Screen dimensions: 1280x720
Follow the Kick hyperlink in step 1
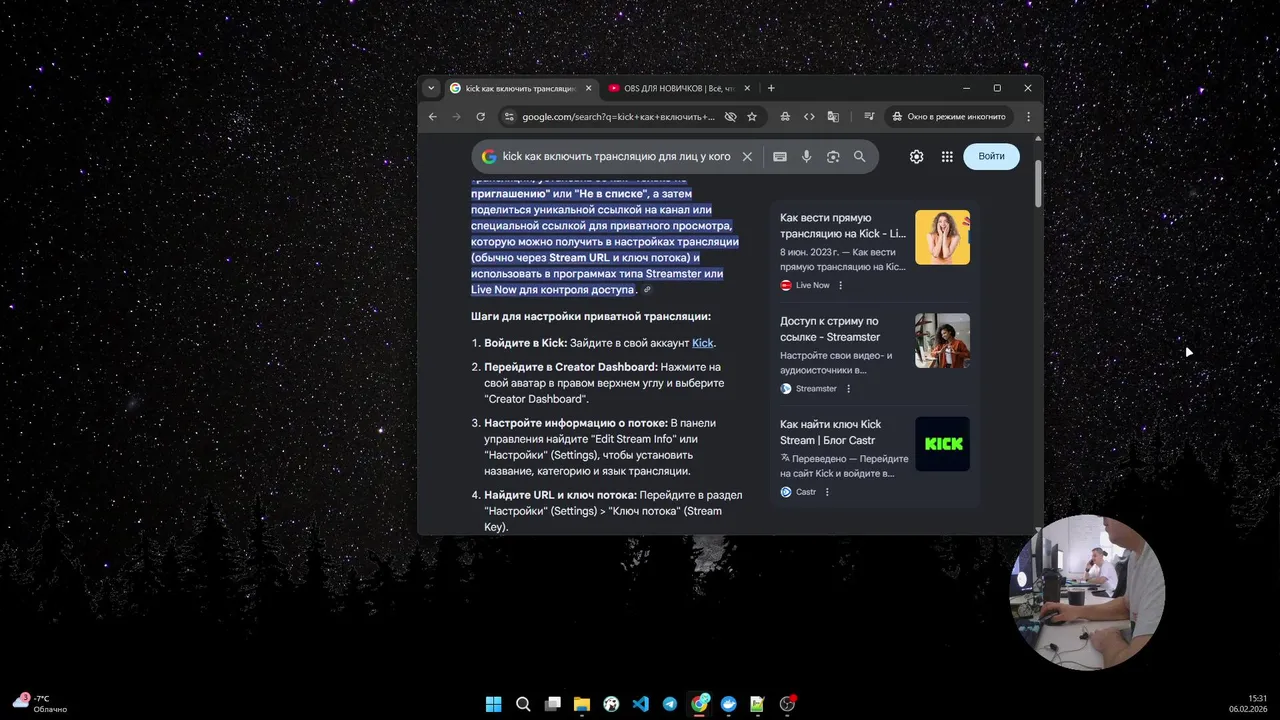point(703,343)
